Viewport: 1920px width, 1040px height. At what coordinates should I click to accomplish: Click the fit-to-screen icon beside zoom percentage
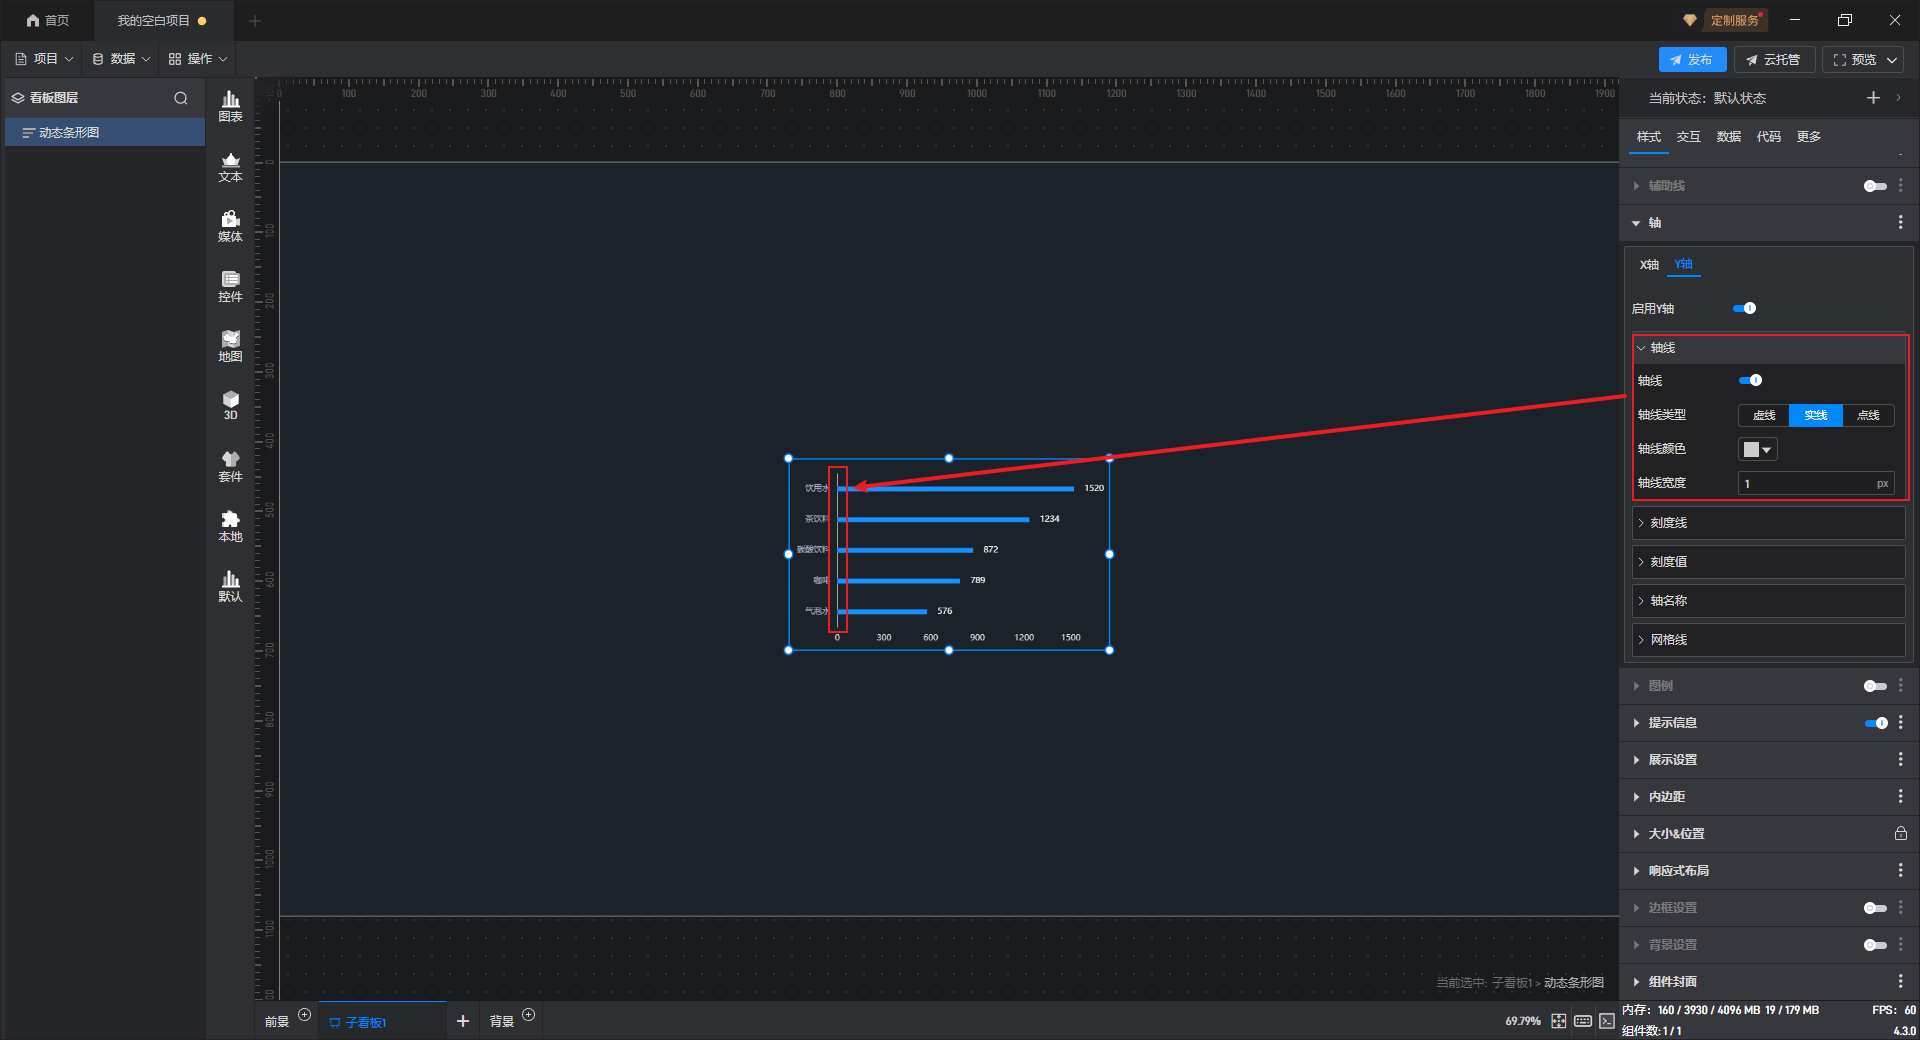[x=1559, y=1021]
